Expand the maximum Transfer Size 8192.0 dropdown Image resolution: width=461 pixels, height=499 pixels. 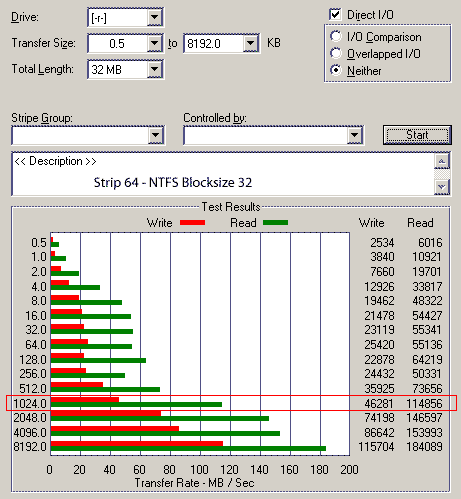click(x=250, y=43)
